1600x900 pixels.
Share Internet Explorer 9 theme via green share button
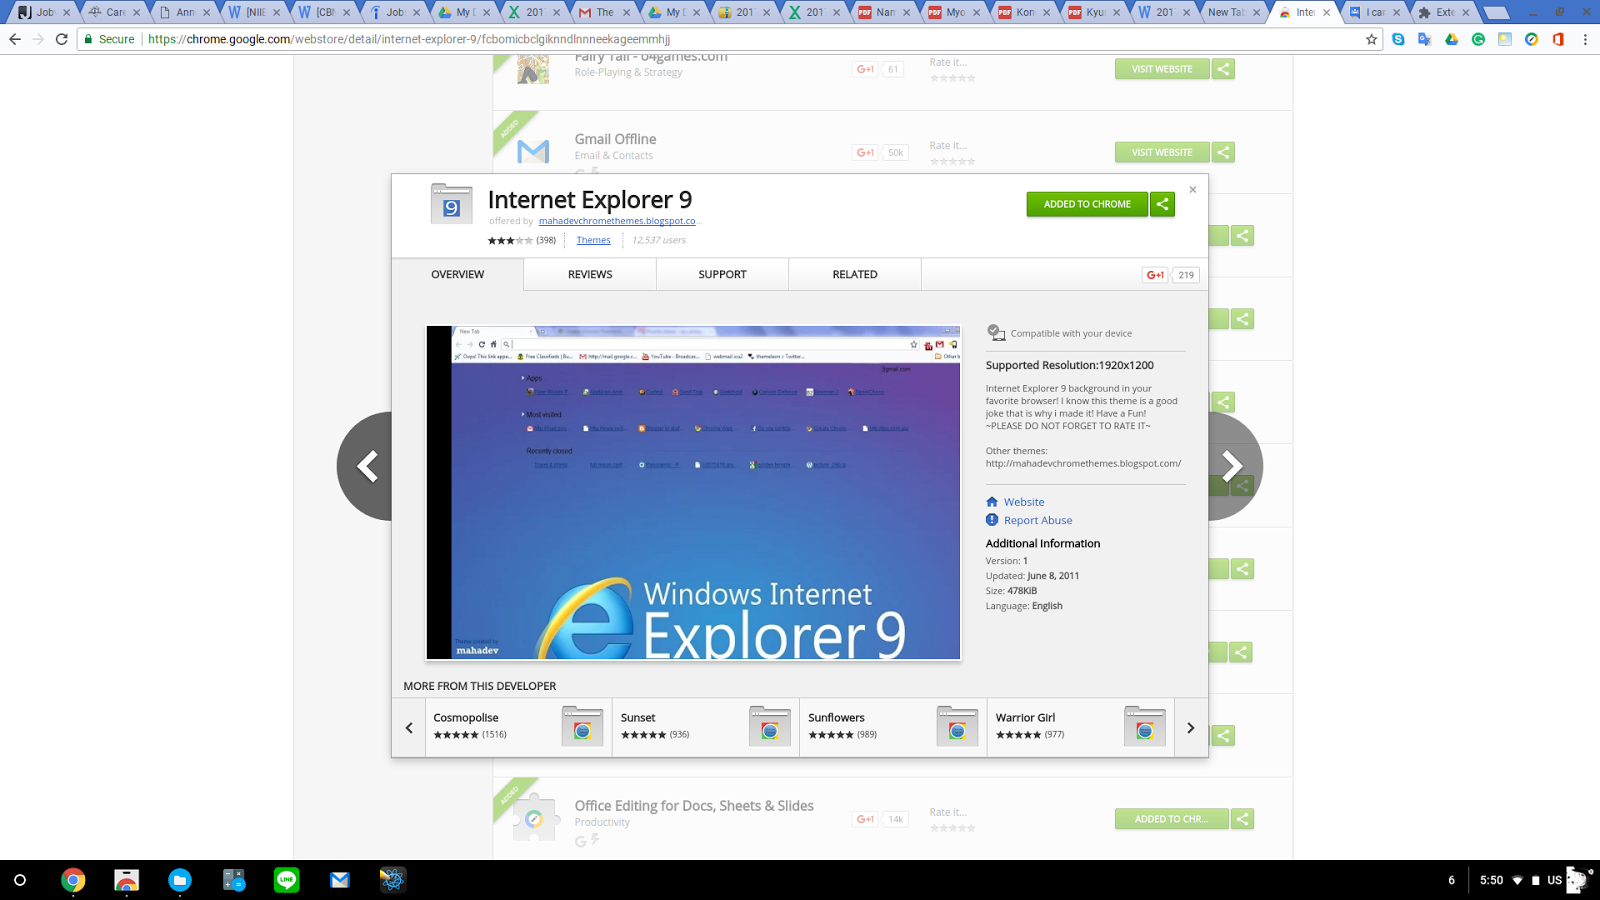point(1162,204)
